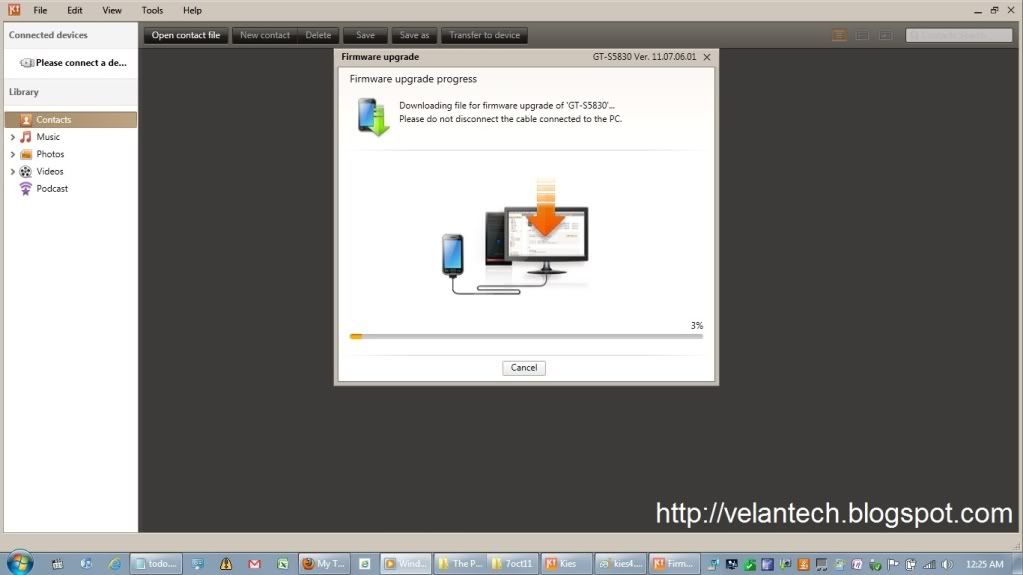Close the Firmware upgrade dialog
This screenshot has height=575, width=1023.
tap(707, 57)
